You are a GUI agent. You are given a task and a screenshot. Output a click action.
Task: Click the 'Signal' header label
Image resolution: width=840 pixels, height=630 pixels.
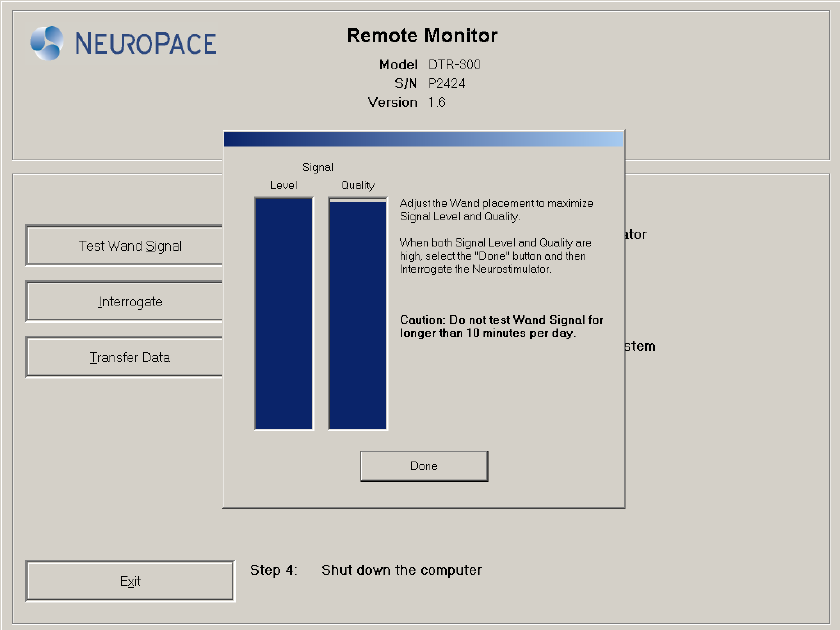pos(318,167)
